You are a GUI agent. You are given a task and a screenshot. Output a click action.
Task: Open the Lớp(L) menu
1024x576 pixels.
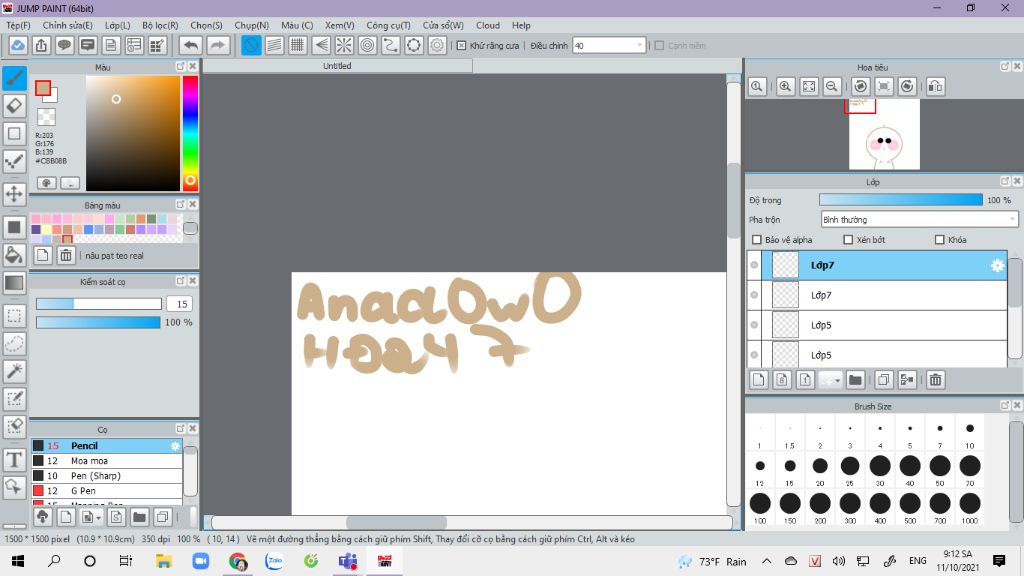pyautogui.click(x=118, y=25)
